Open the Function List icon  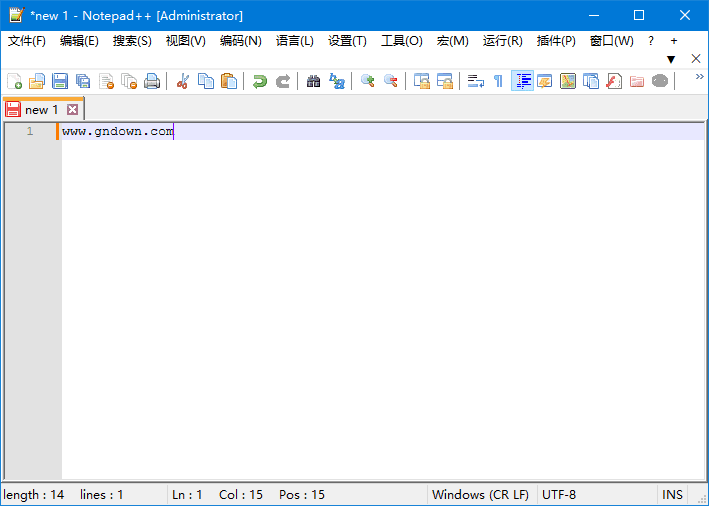(x=614, y=81)
